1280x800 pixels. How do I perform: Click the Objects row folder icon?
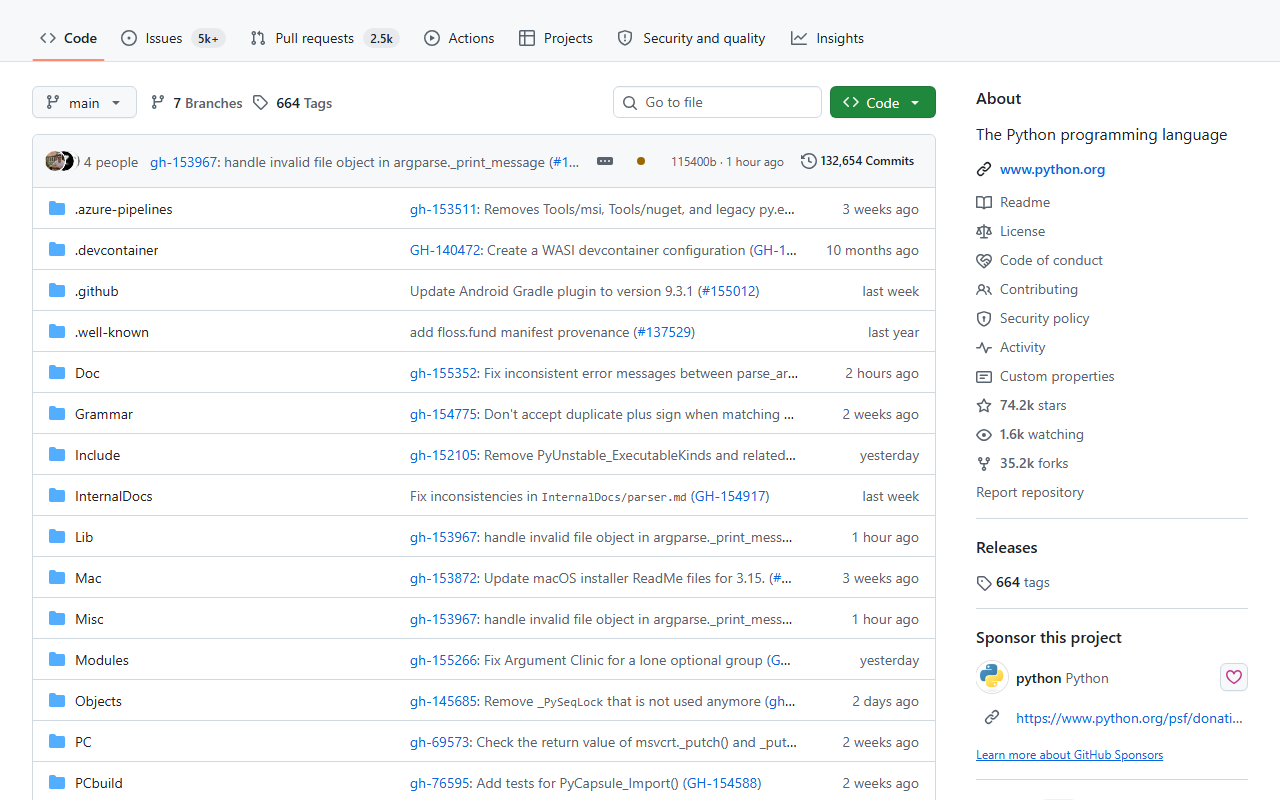pyautogui.click(x=57, y=701)
